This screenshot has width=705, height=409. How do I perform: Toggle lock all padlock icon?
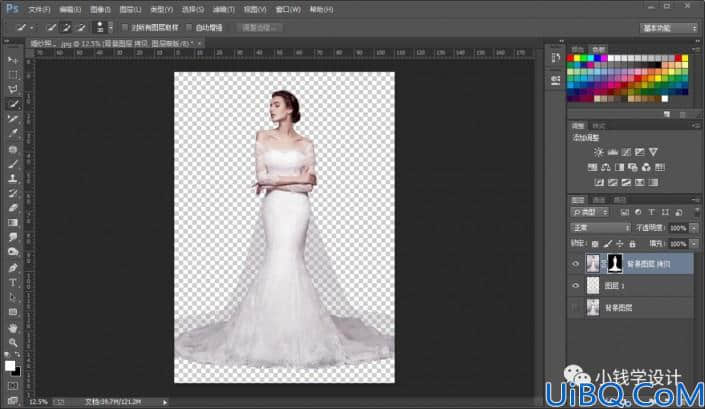click(x=633, y=244)
